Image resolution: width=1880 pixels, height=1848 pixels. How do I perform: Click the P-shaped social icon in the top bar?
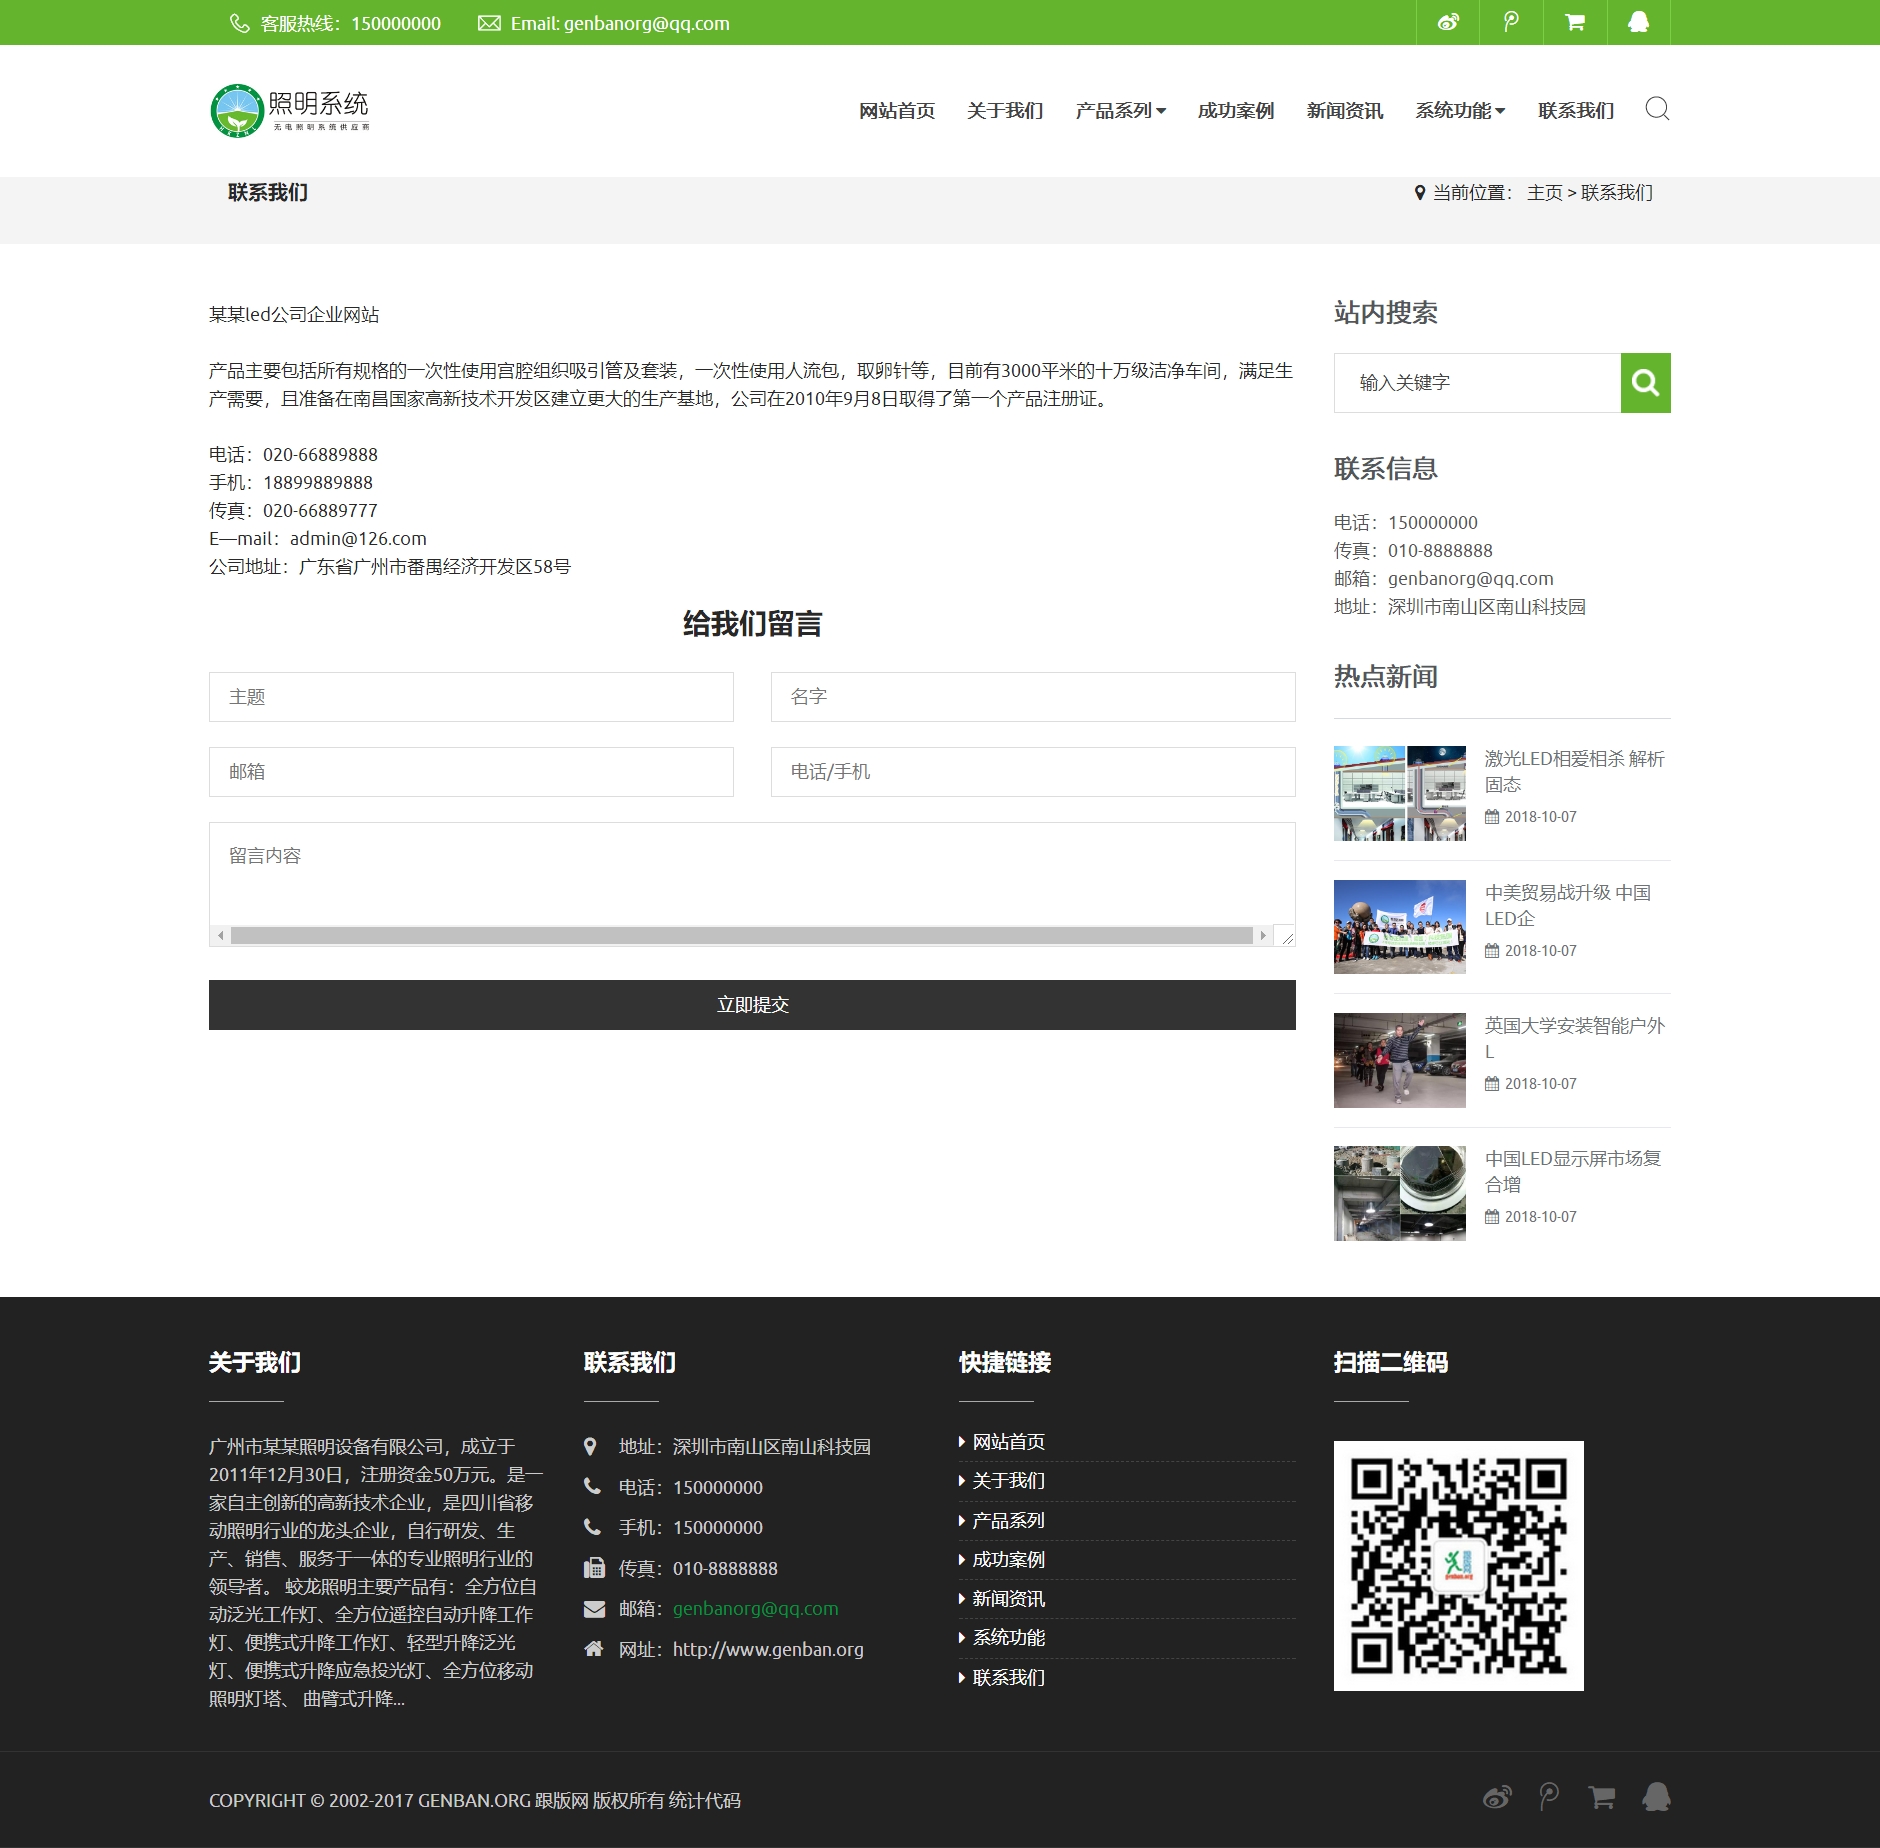click(x=1512, y=22)
